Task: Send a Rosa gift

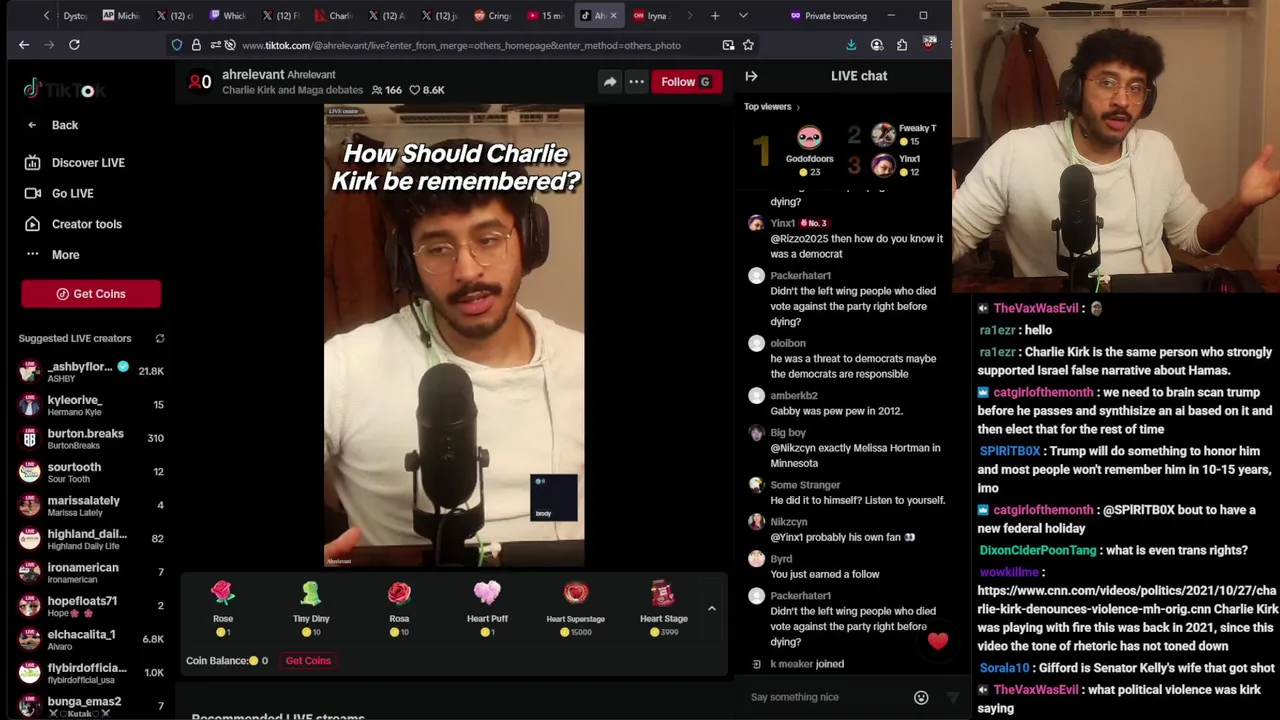Action: pos(399,608)
